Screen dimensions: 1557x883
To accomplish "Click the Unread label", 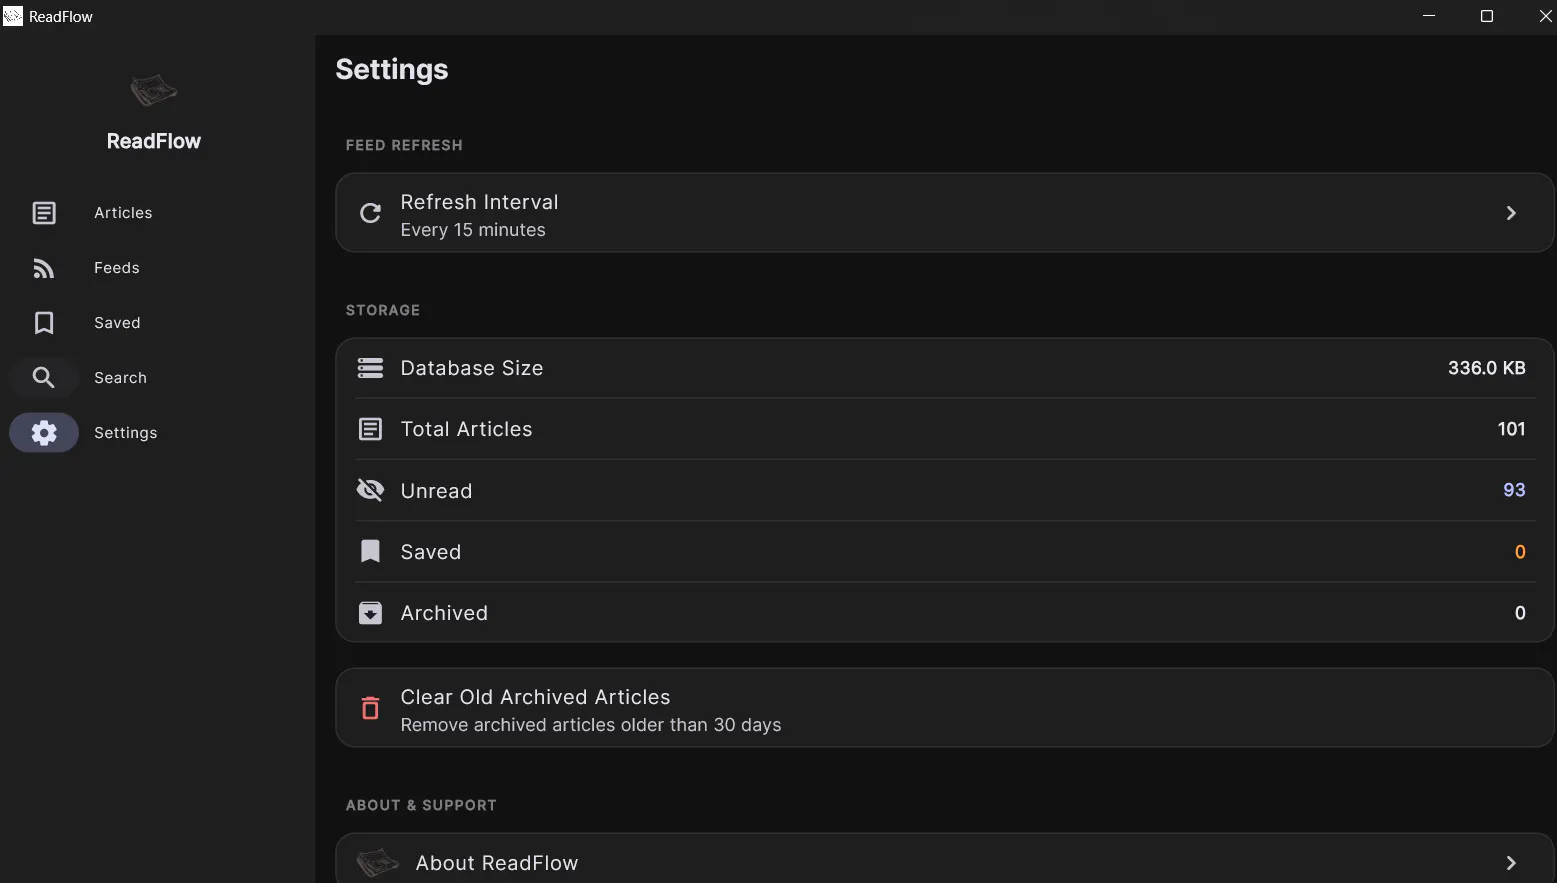I will pyautogui.click(x=436, y=491).
